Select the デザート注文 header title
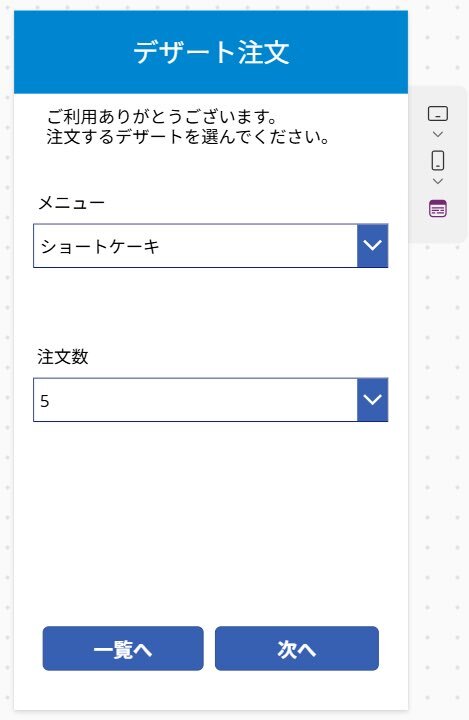Viewport: 469px width, 720px height. (211, 52)
